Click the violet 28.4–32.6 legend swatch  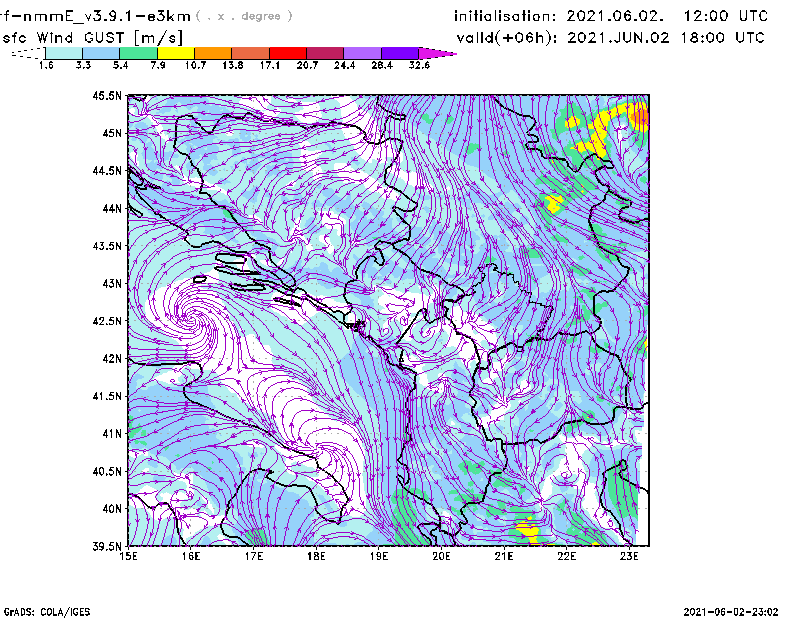click(400, 53)
